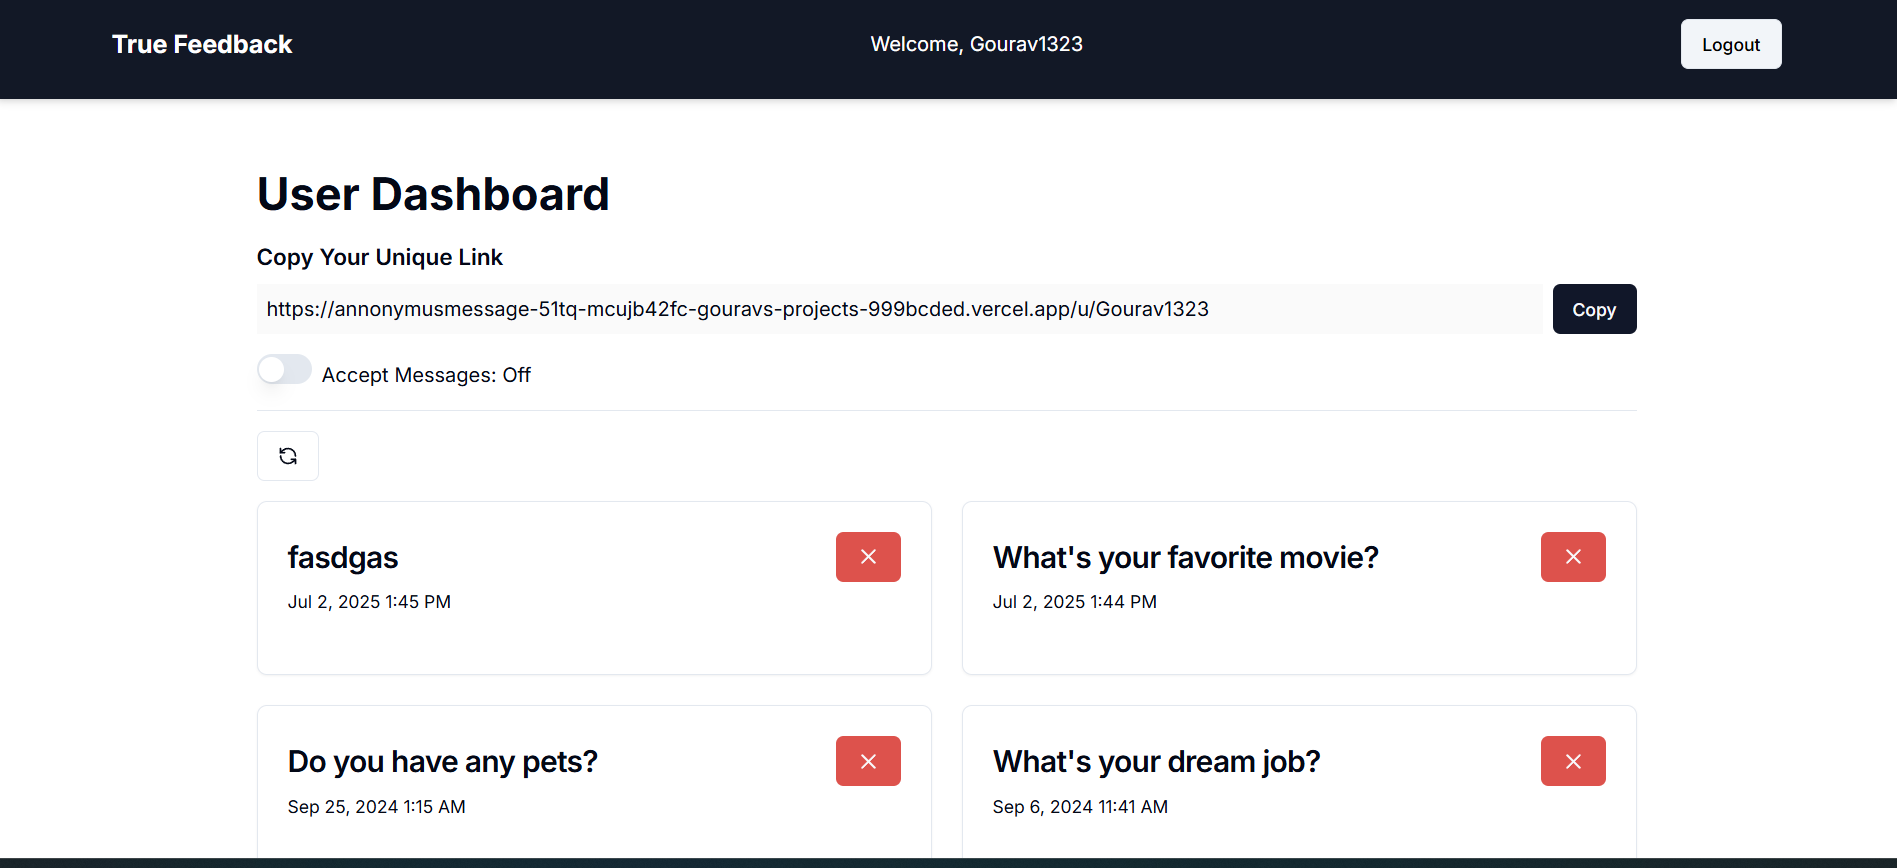The width and height of the screenshot is (1897, 868).
Task: Click inside the unique link URL field
Action: point(898,309)
